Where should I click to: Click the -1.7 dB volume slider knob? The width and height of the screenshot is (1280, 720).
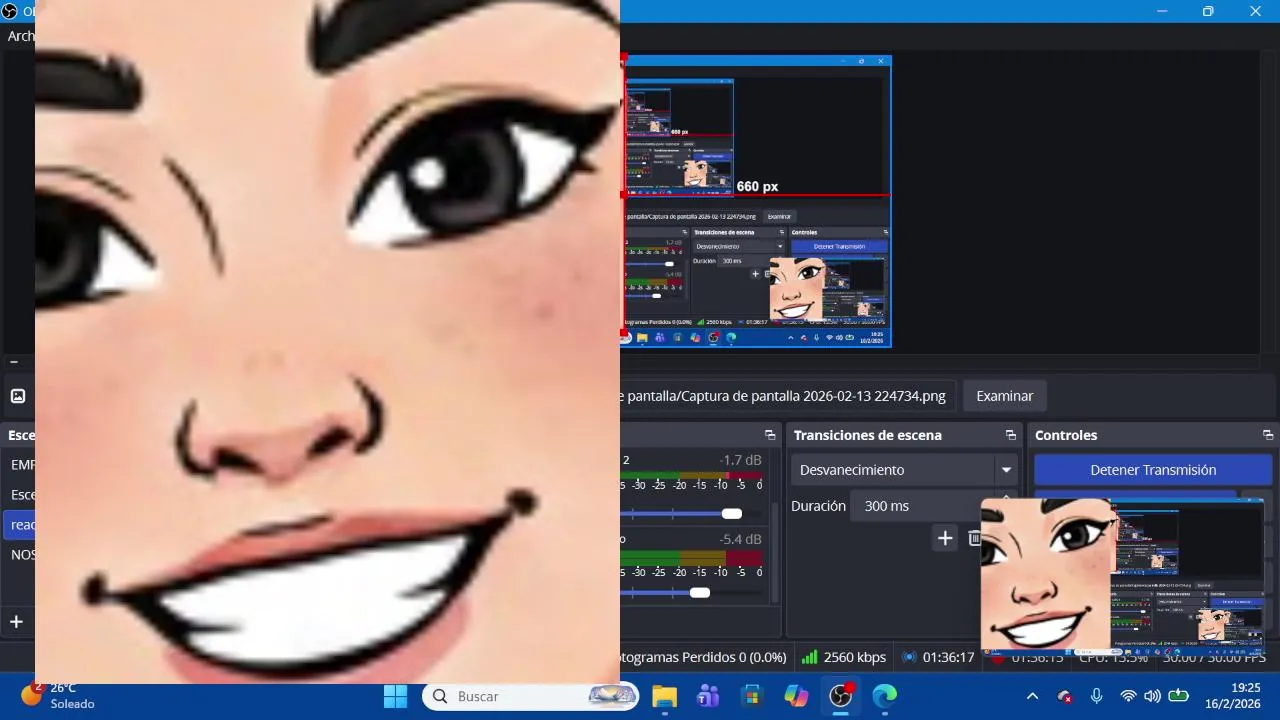tap(732, 514)
